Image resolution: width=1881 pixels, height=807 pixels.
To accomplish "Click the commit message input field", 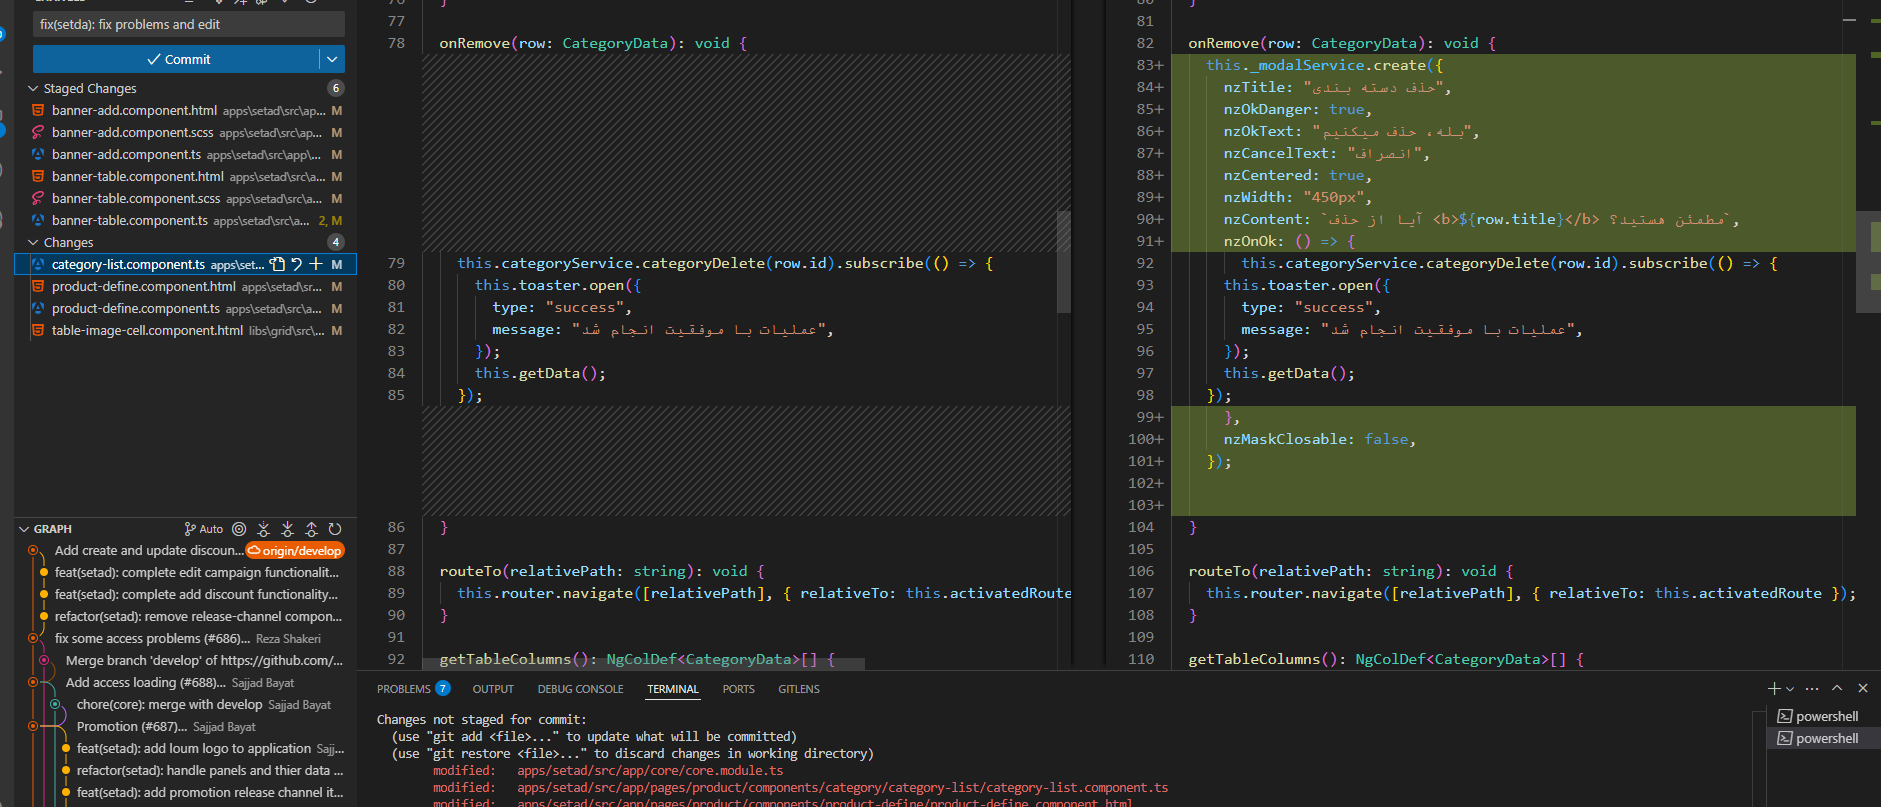I will (188, 24).
